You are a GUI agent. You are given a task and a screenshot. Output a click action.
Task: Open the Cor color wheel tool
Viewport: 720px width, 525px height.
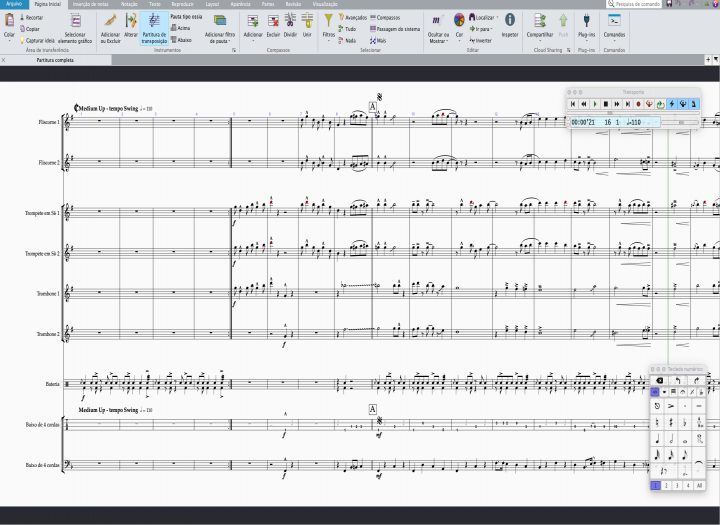tap(459, 21)
